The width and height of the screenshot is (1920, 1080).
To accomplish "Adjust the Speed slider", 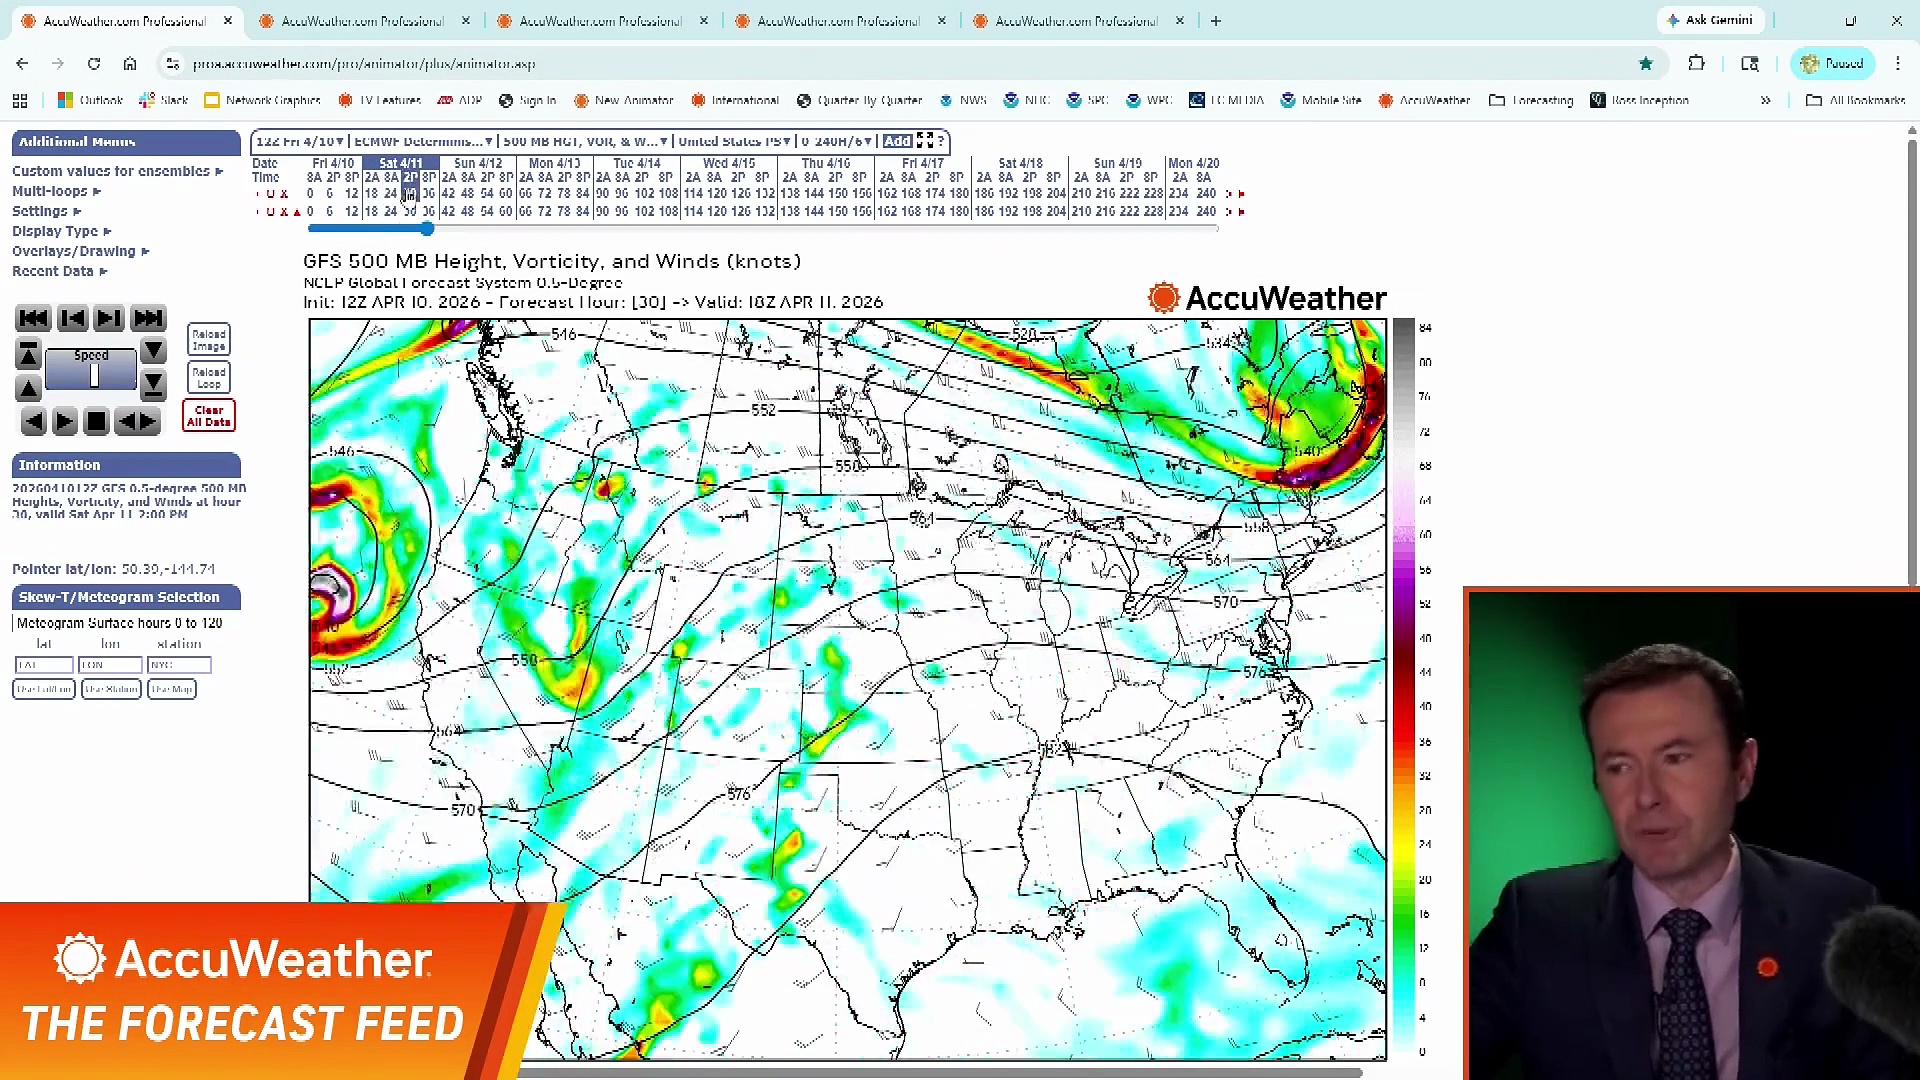I will (x=94, y=376).
